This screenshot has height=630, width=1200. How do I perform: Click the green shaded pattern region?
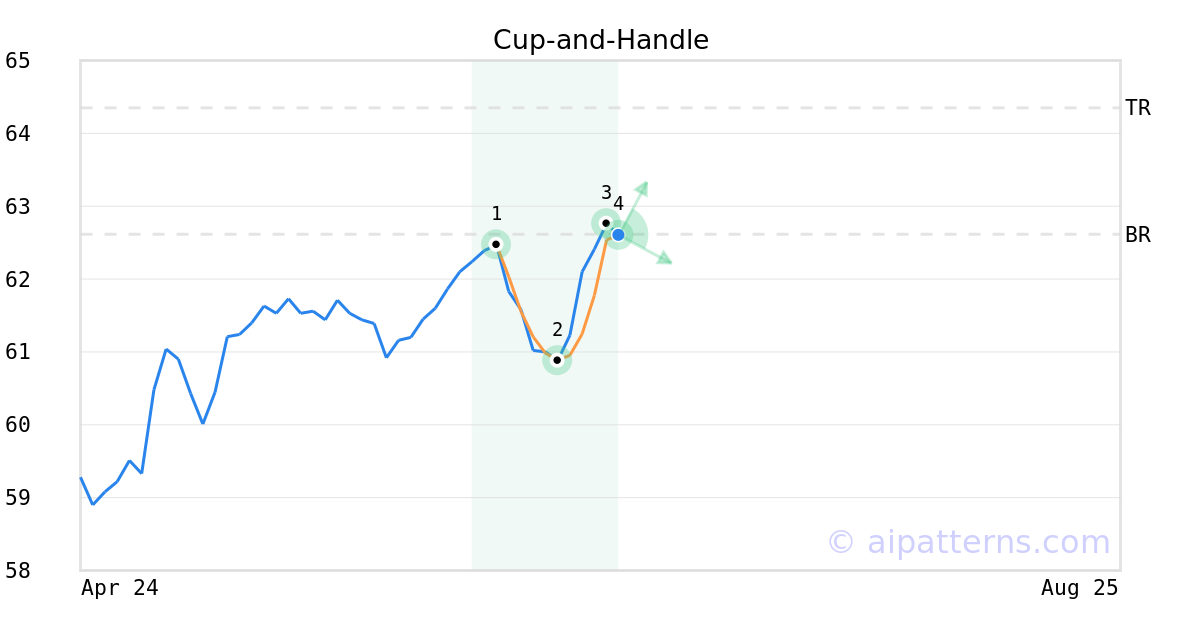click(x=545, y=450)
